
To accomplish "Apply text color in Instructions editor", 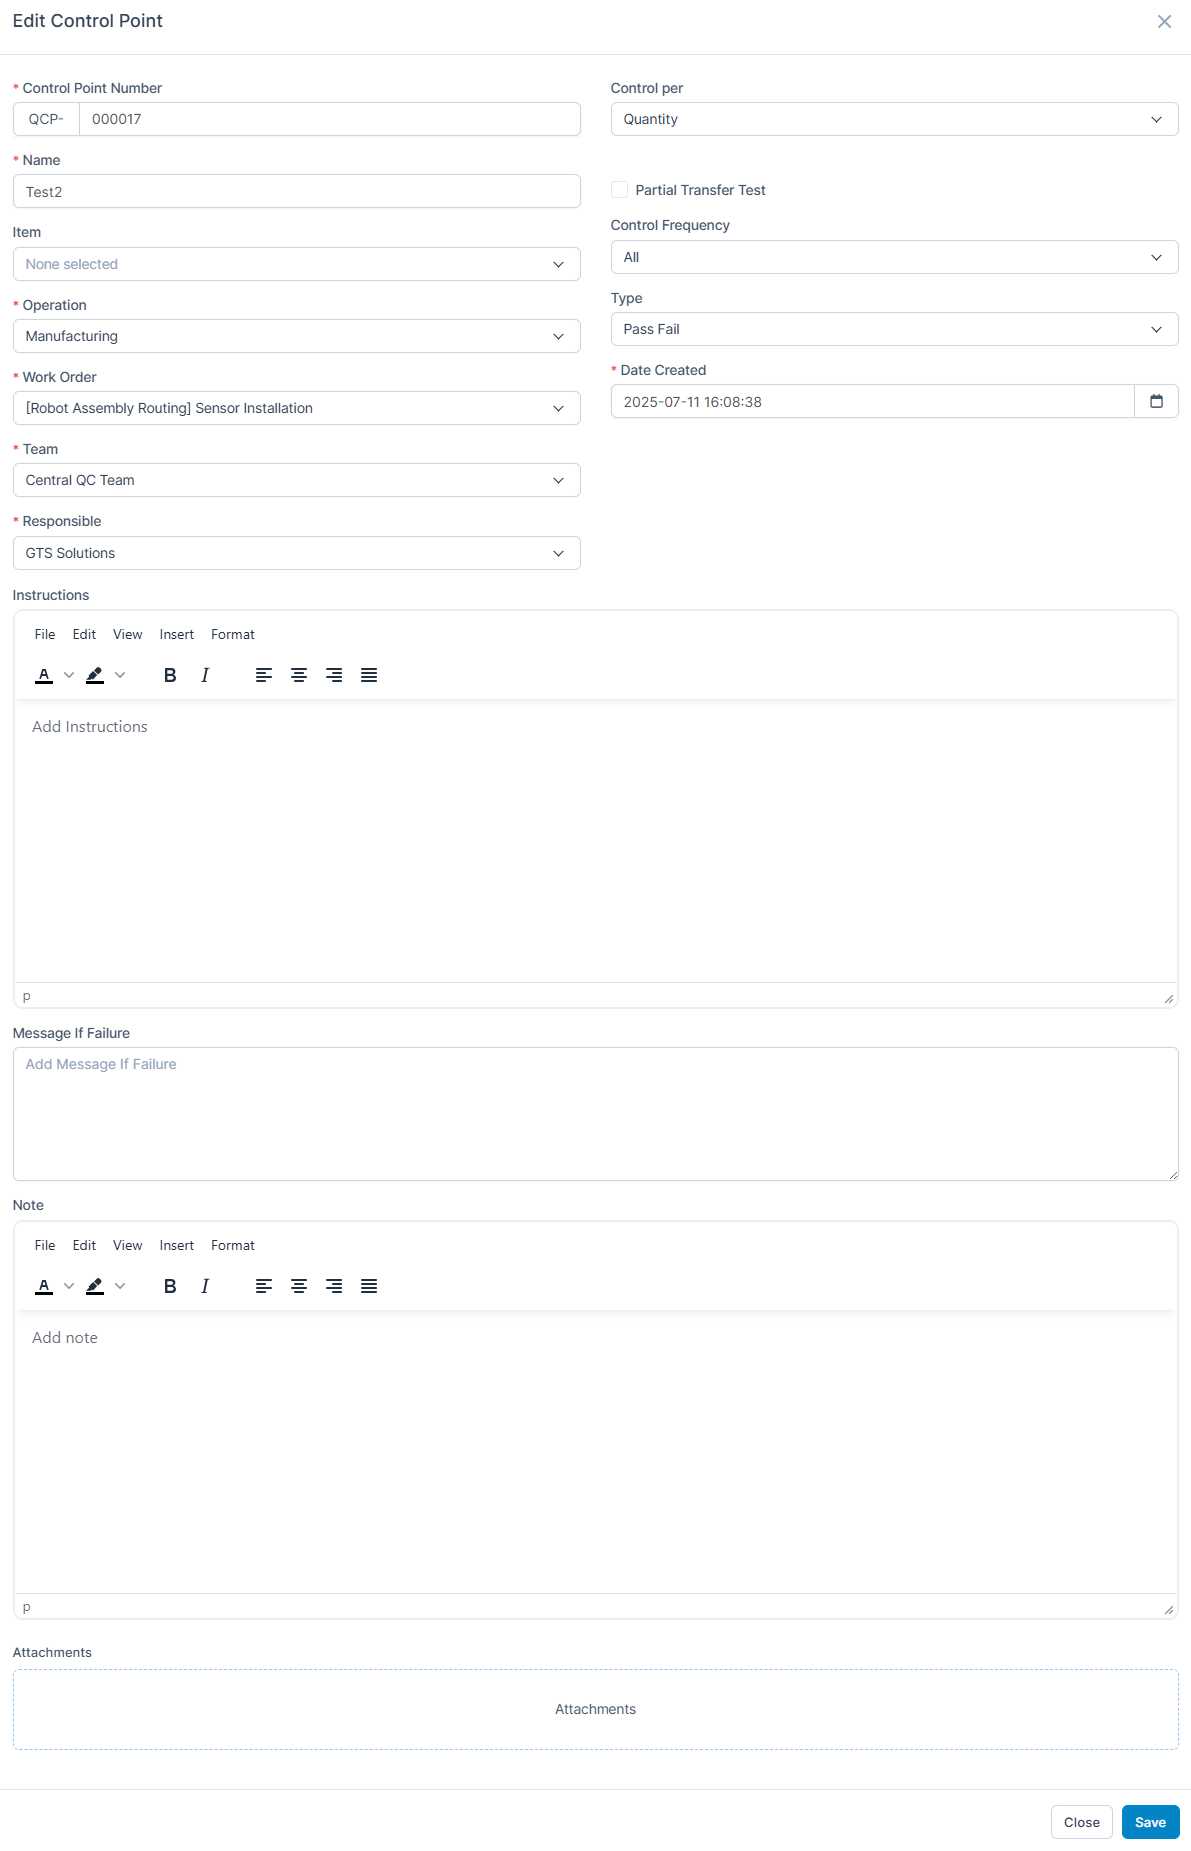I will click(44, 675).
